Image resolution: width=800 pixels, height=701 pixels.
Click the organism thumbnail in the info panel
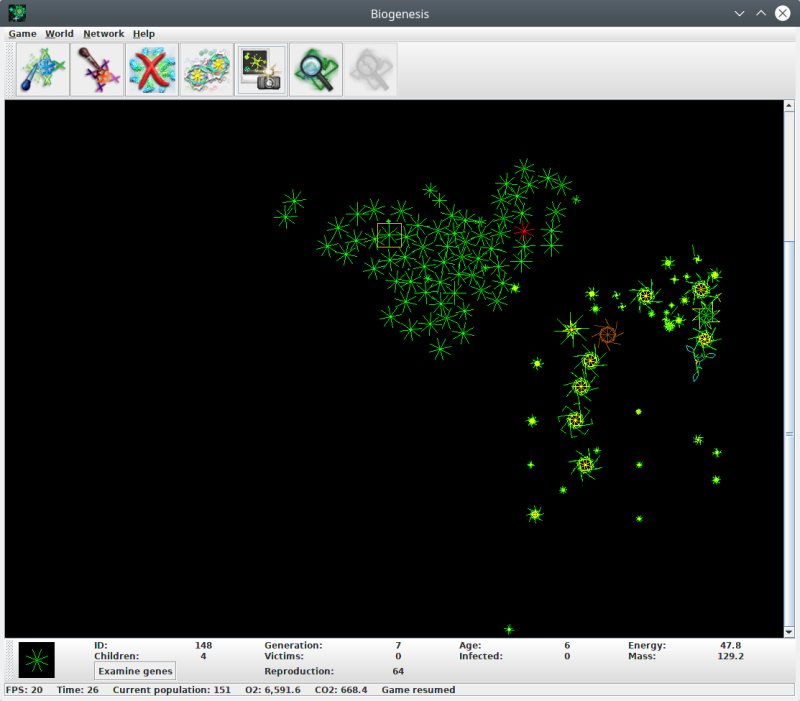click(x=34, y=659)
